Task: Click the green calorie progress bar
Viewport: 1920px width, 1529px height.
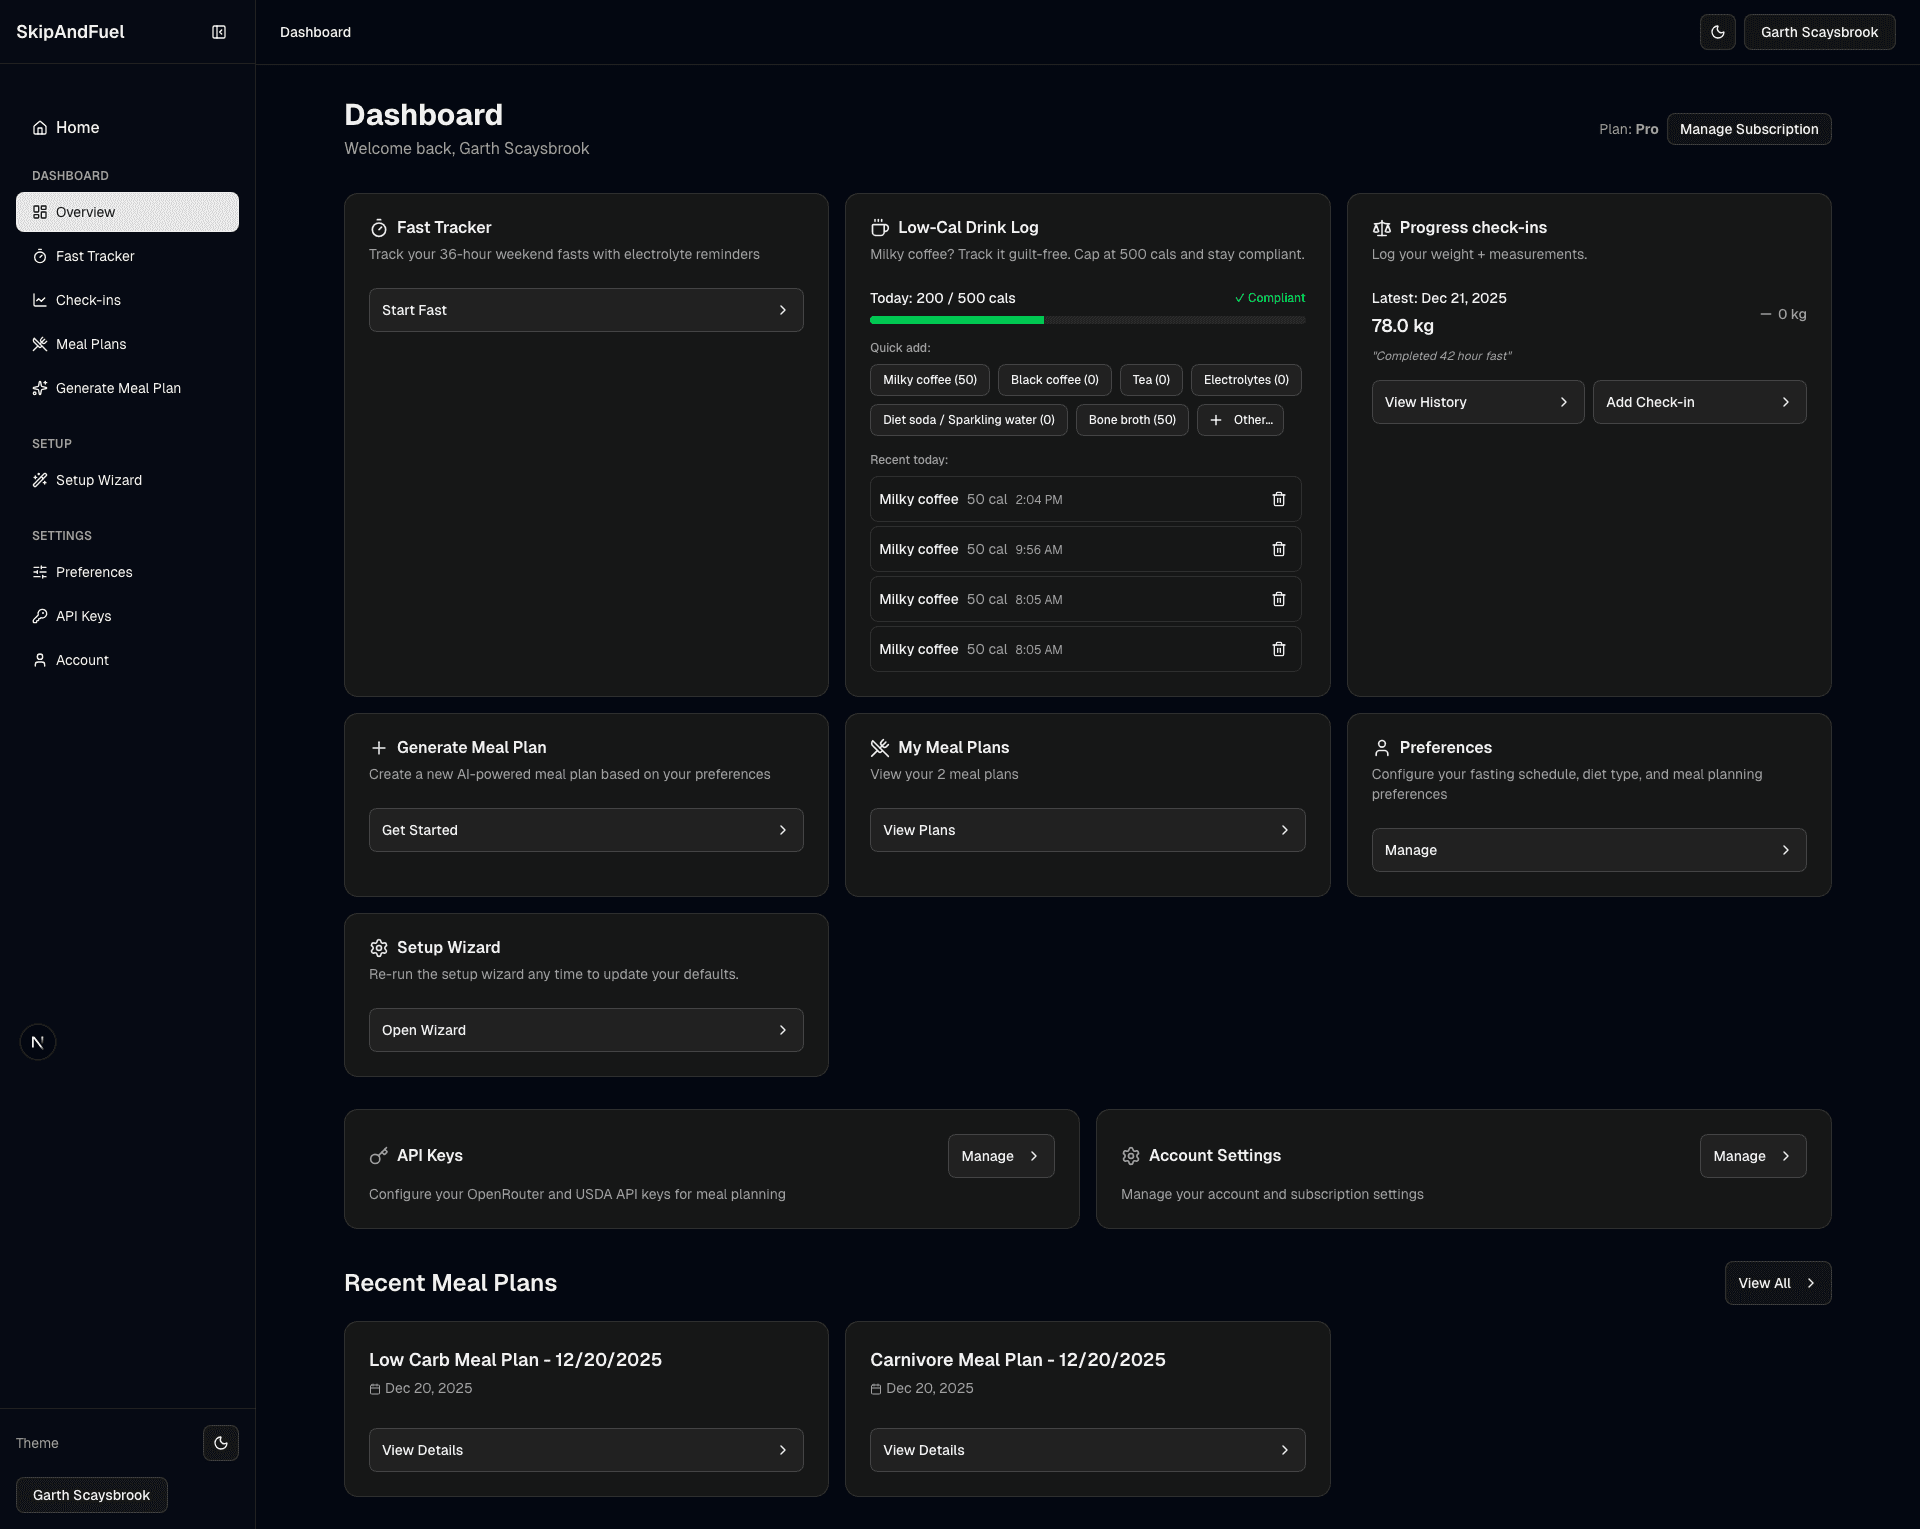Action: [956, 320]
